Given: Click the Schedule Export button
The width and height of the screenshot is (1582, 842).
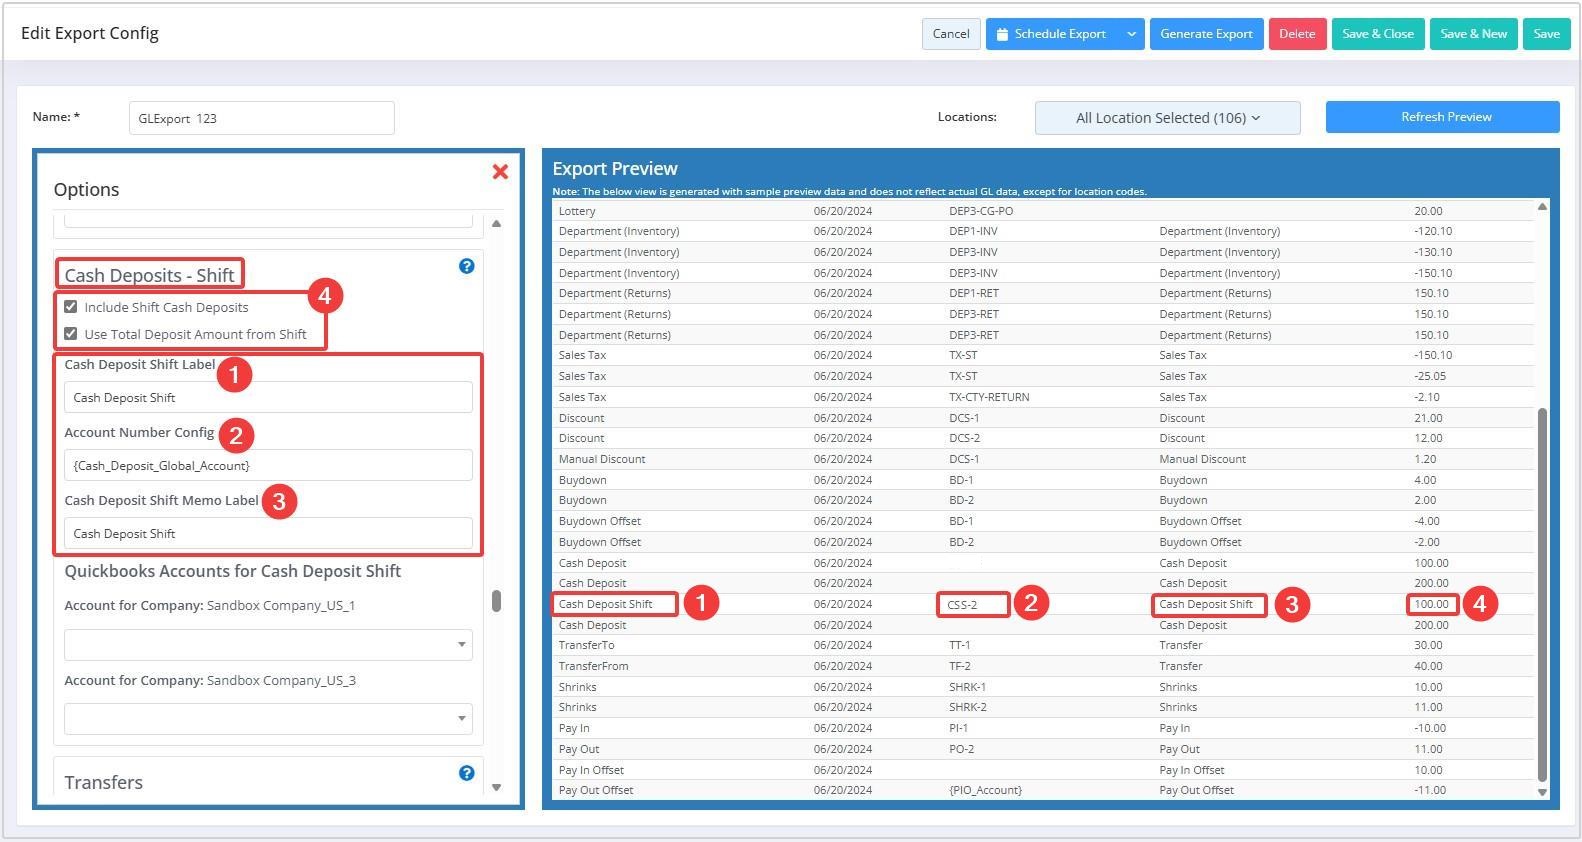Looking at the screenshot, I should click(x=1052, y=34).
